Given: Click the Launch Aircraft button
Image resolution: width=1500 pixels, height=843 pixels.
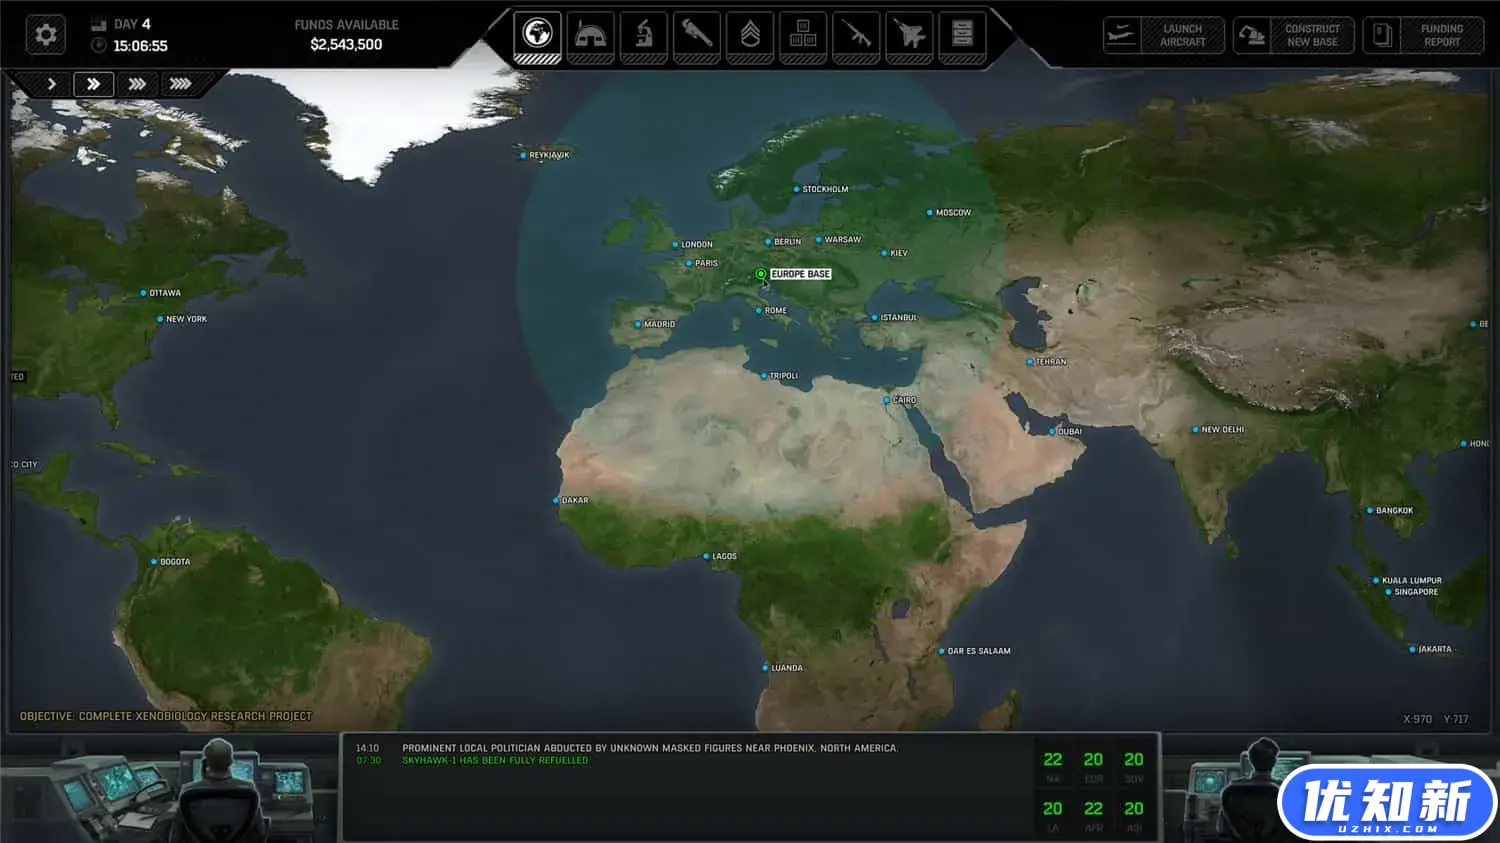Looking at the screenshot, I should point(1165,36).
